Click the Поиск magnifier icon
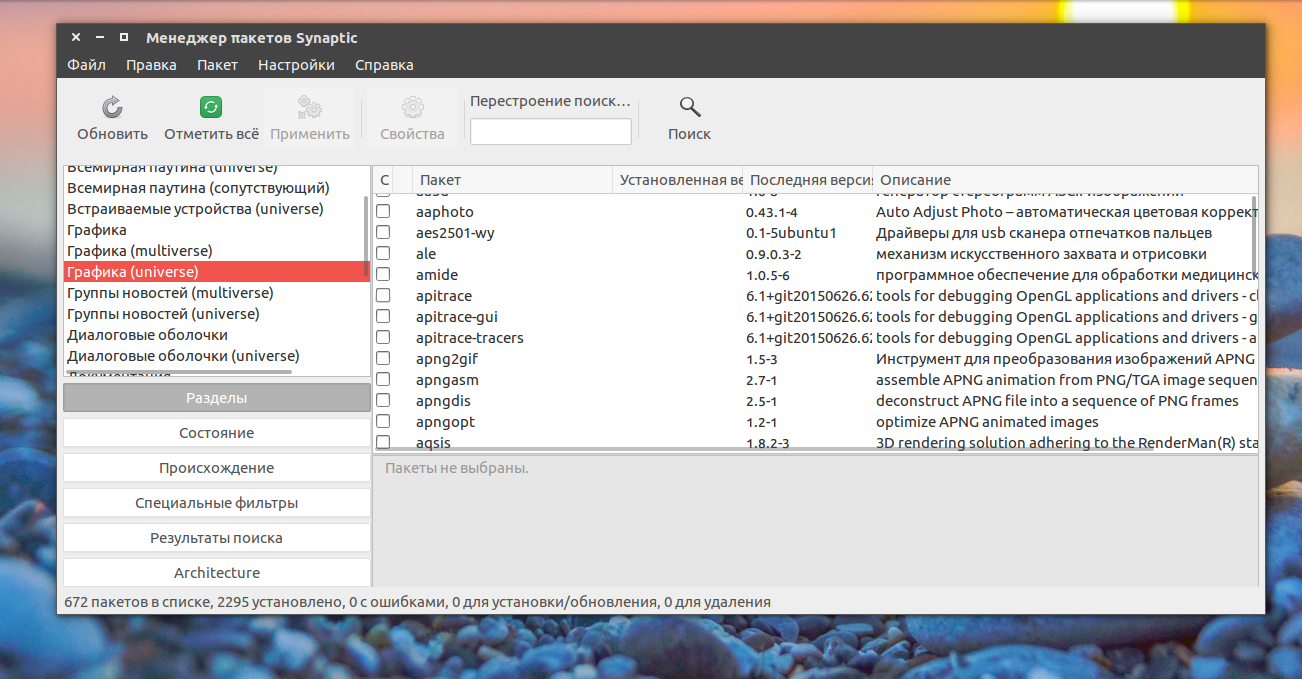Screen dimensions: 1302x679 click(x=689, y=107)
